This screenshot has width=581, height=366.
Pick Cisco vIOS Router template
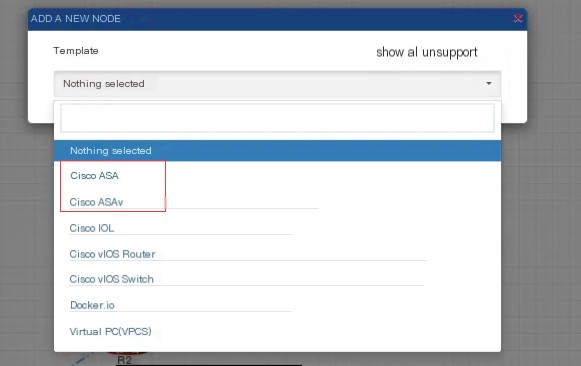click(112, 254)
